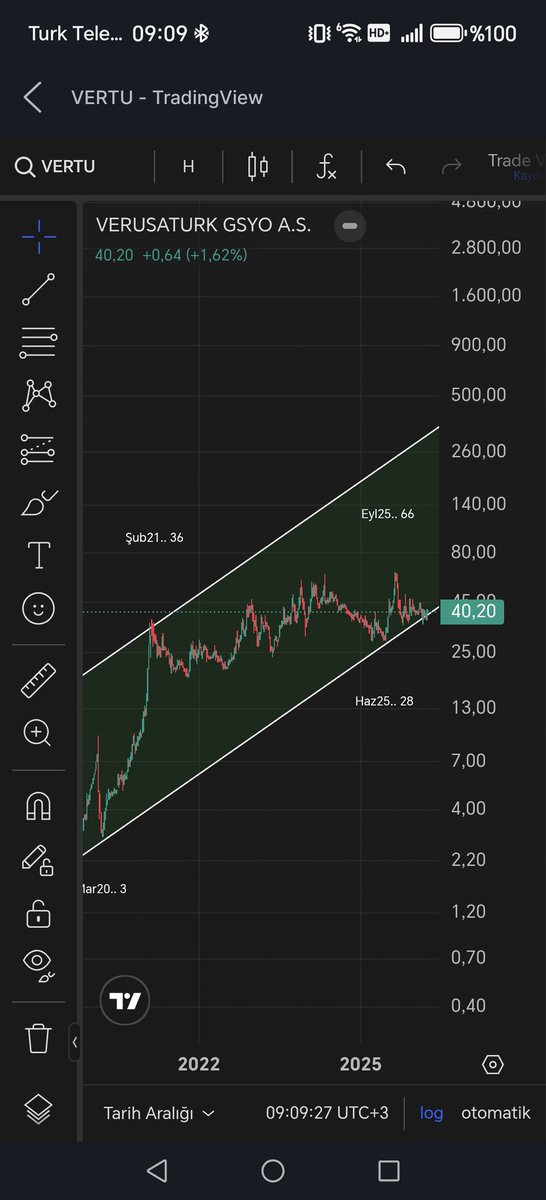Toggle hide all drawings eye

point(39,963)
